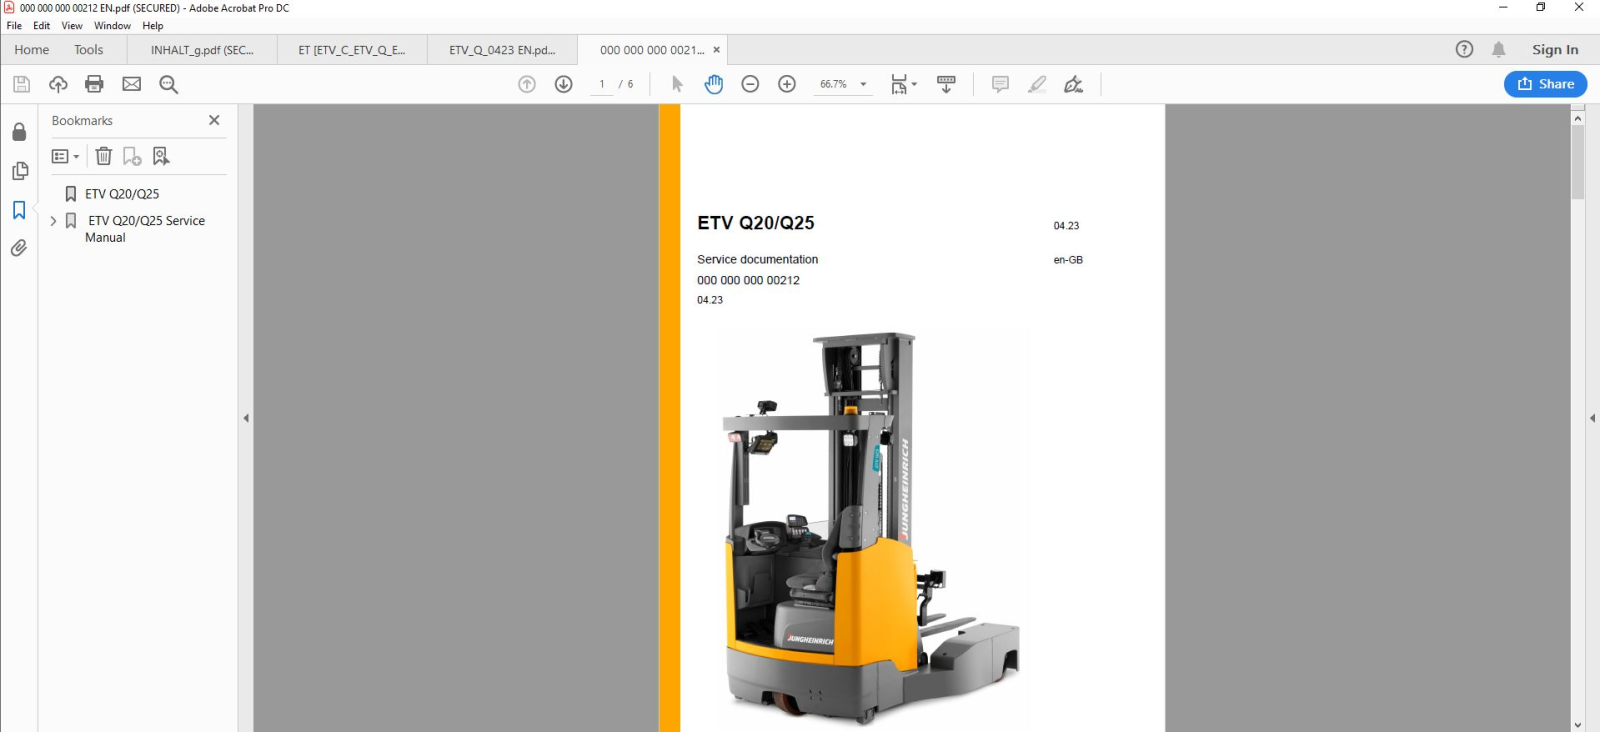Screen dimensions: 1600x732
Task: Click Sign In link
Action: 1555,50
